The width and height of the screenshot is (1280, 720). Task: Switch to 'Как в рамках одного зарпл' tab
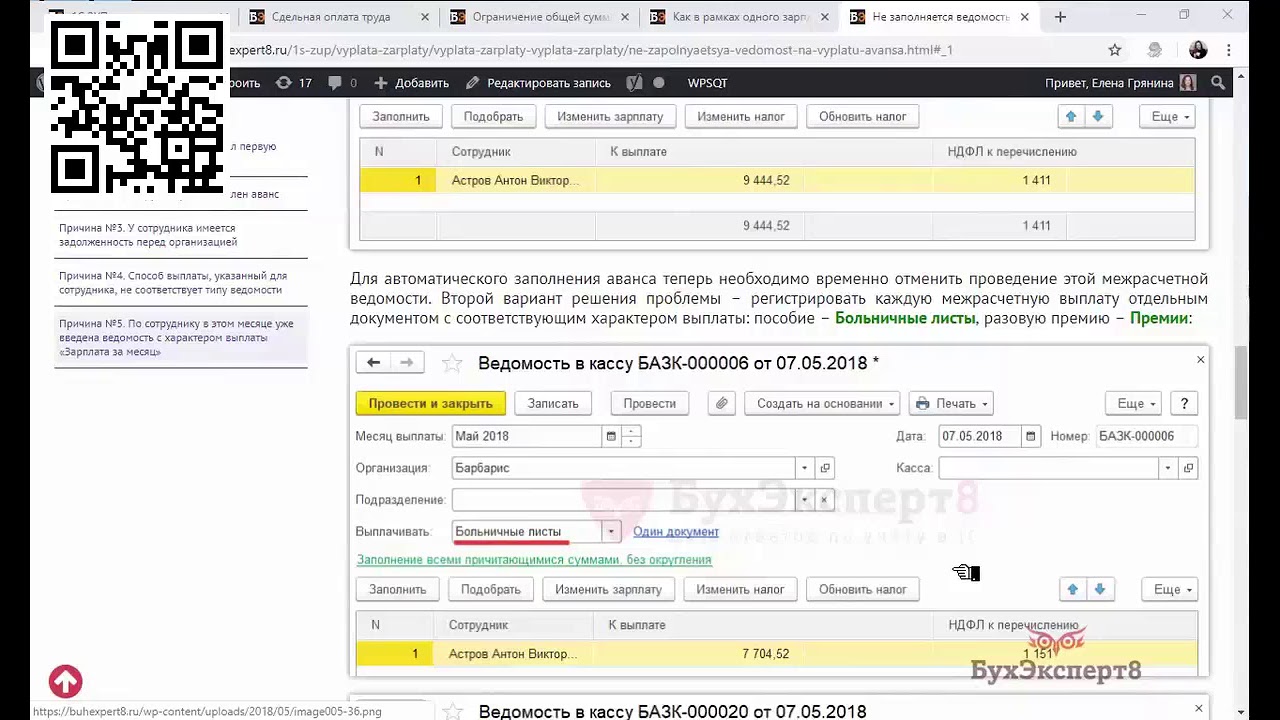(x=739, y=17)
